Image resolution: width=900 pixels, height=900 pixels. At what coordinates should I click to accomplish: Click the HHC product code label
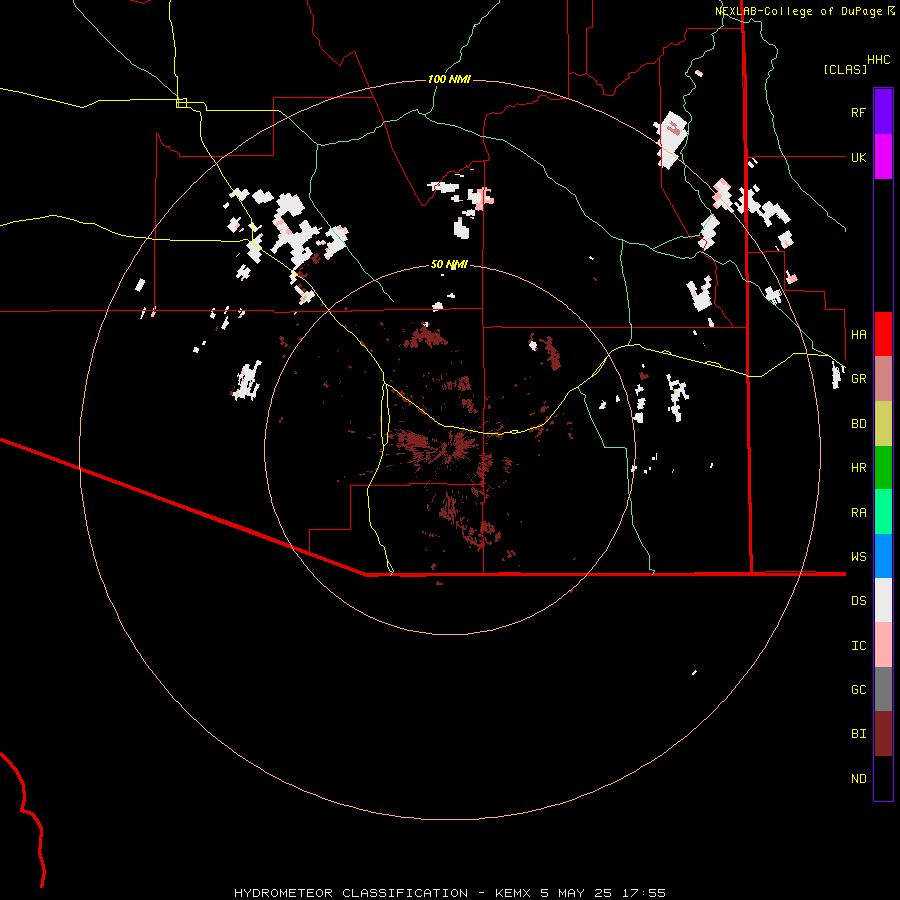(879, 60)
